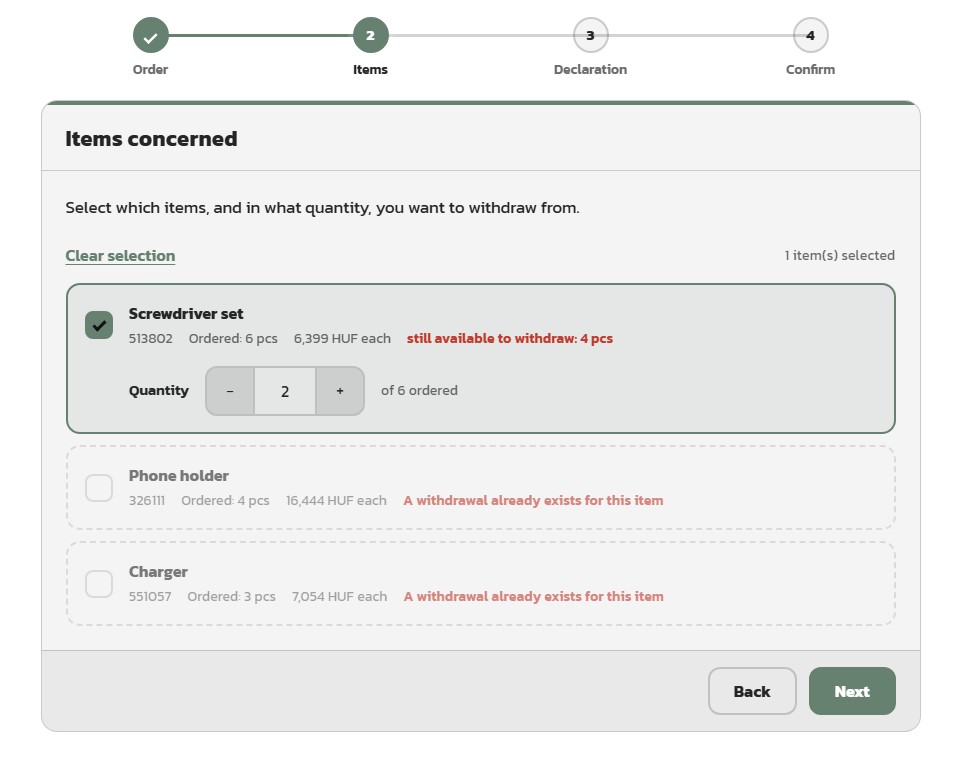Click Phone holder's withdrawal already exists warning

(x=533, y=501)
